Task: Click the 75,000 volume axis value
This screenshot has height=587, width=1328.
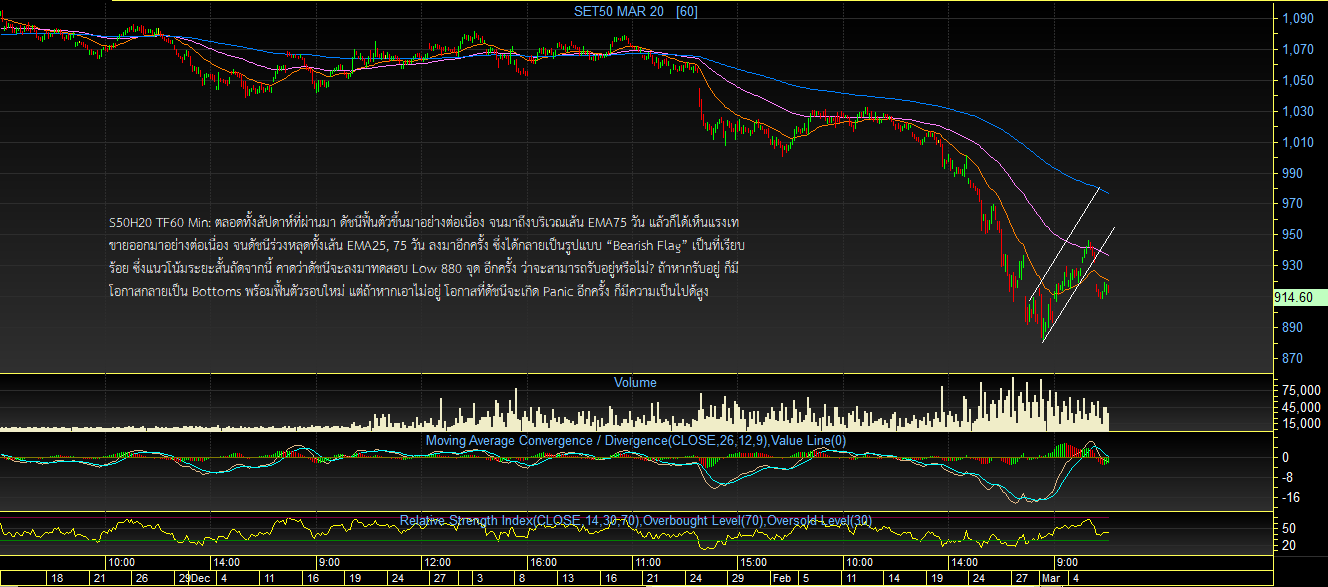Action: coord(1300,390)
